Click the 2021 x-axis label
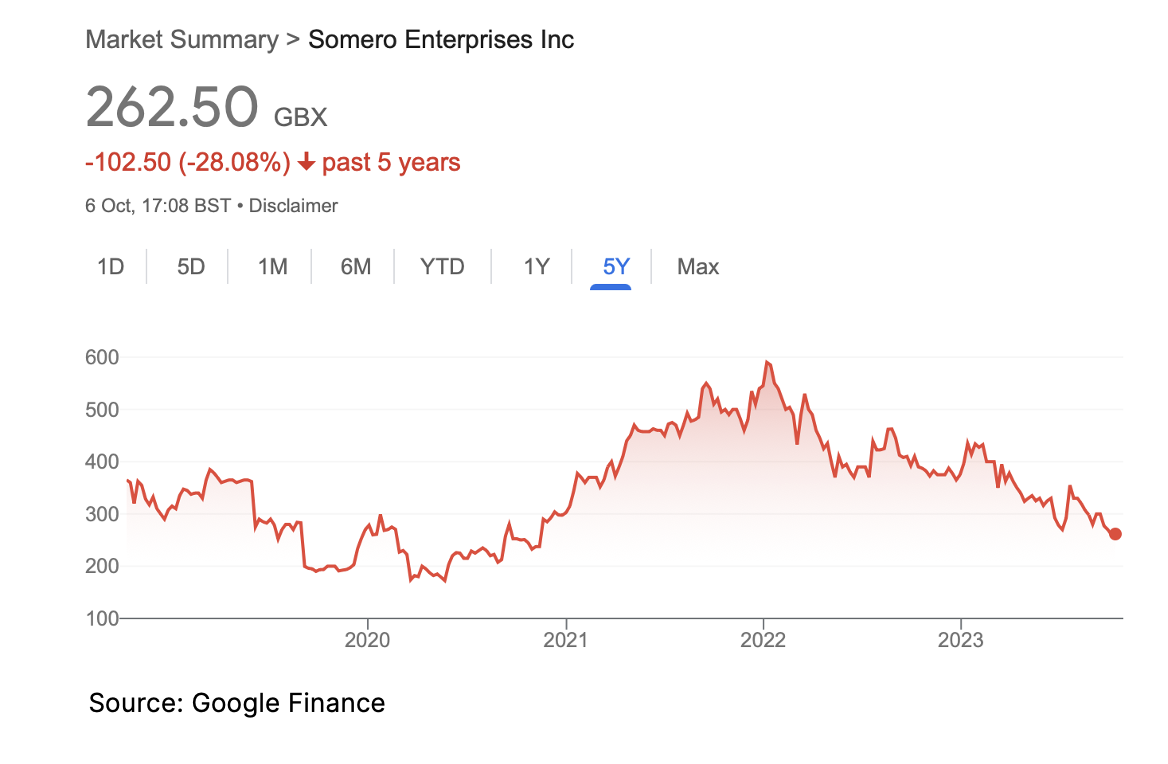This screenshot has height=764, width=1168. pyautogui.click(x=565, y=640)
